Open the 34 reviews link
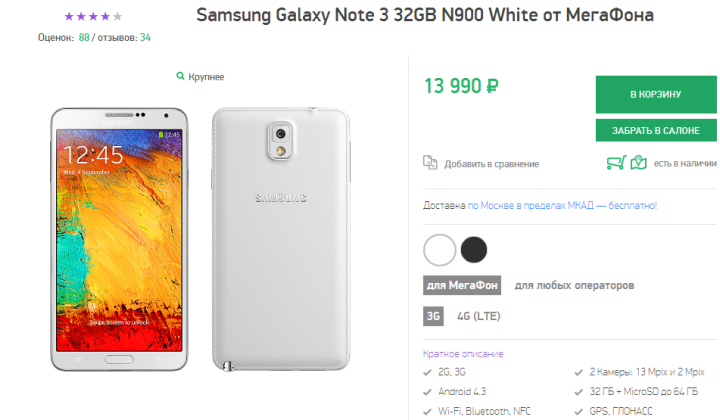Image resolution: width=720 pixels, height=420 pixels. 146,38
